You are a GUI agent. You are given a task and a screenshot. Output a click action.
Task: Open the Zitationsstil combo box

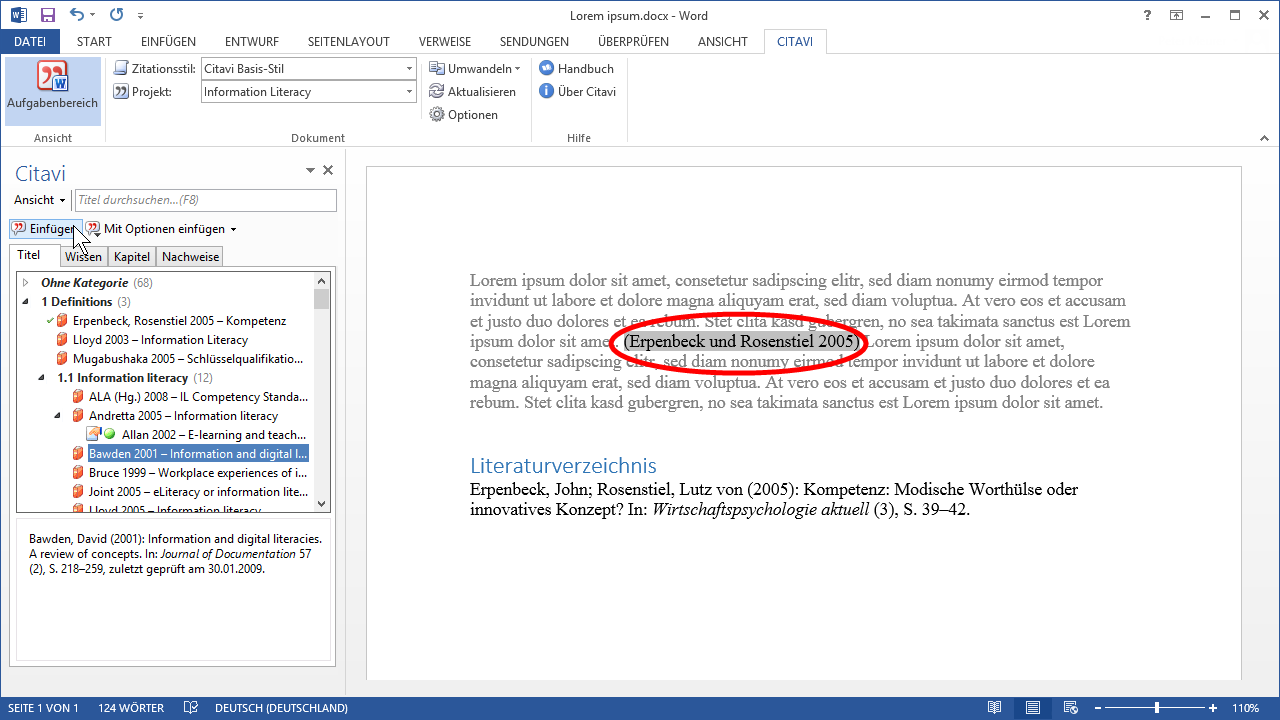pyautogui.click(x=309, y=68)
